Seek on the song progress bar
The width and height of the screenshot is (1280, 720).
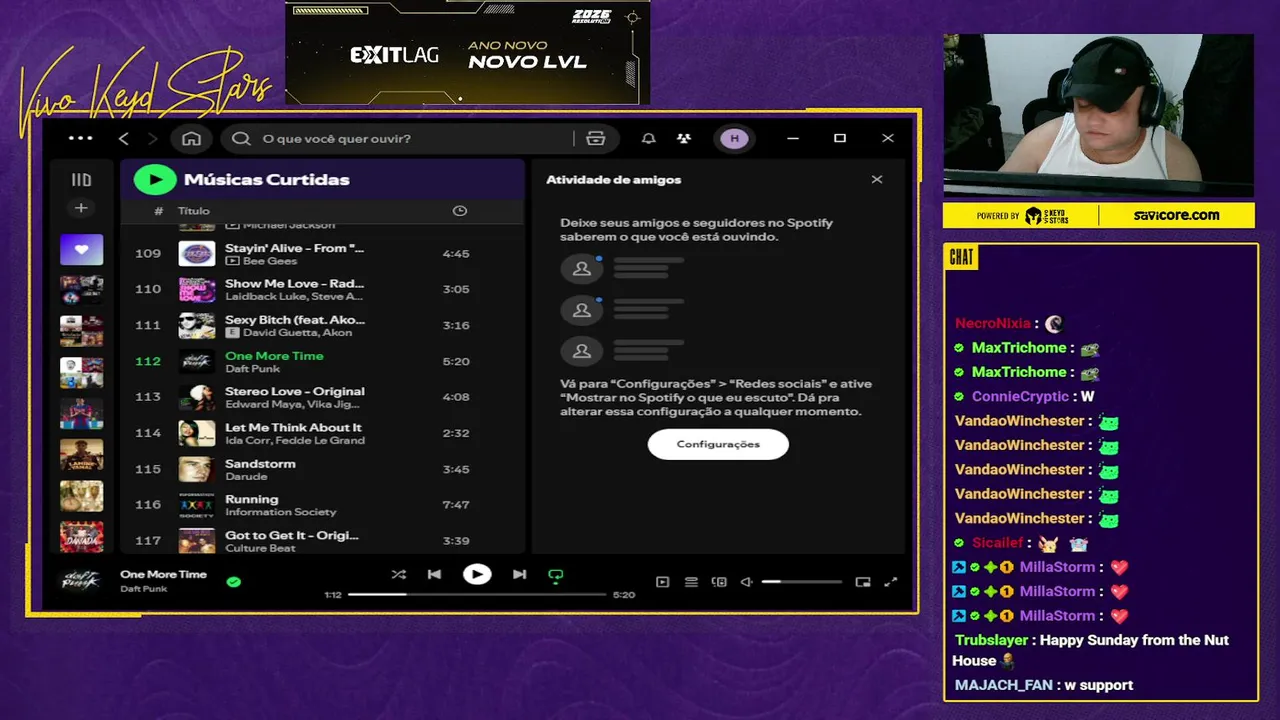(477, 594)
